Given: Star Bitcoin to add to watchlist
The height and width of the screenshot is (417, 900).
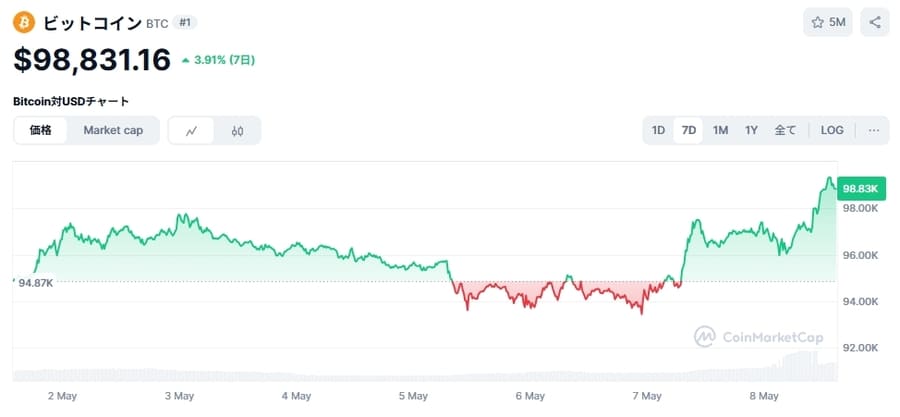Looking at the screenshot, I should tap(828, 22).
